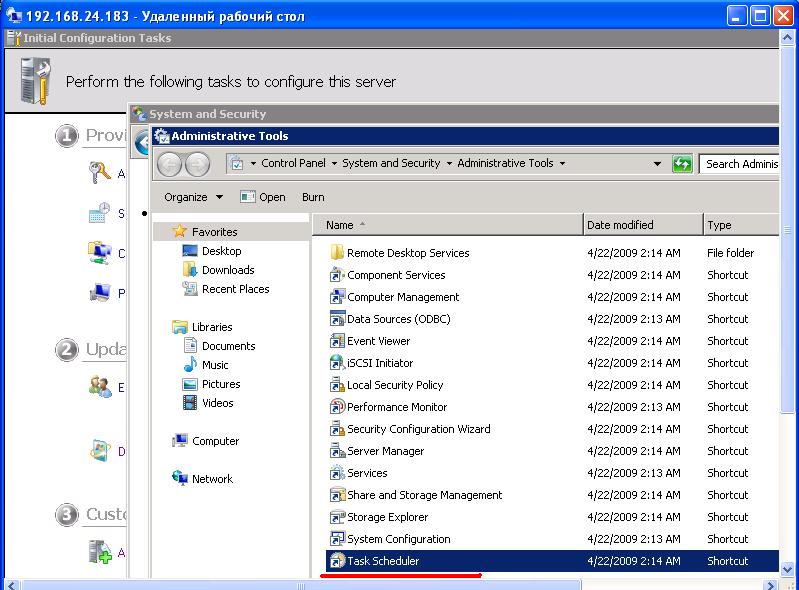Select the Server Manager shortcut icon
The width and height of the screenshot is (799, 590).
337,450
